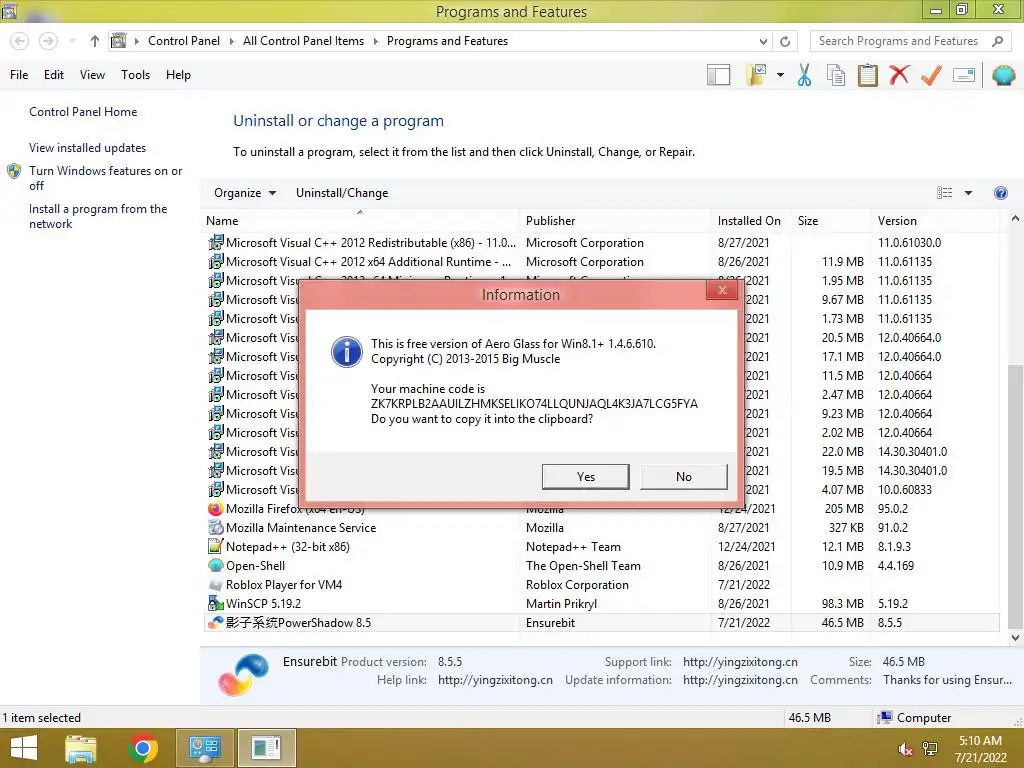The width and height of the screenshot is (1024, 768).
Task: Open the Move To dropdown arrow
Action: (780, 75)
